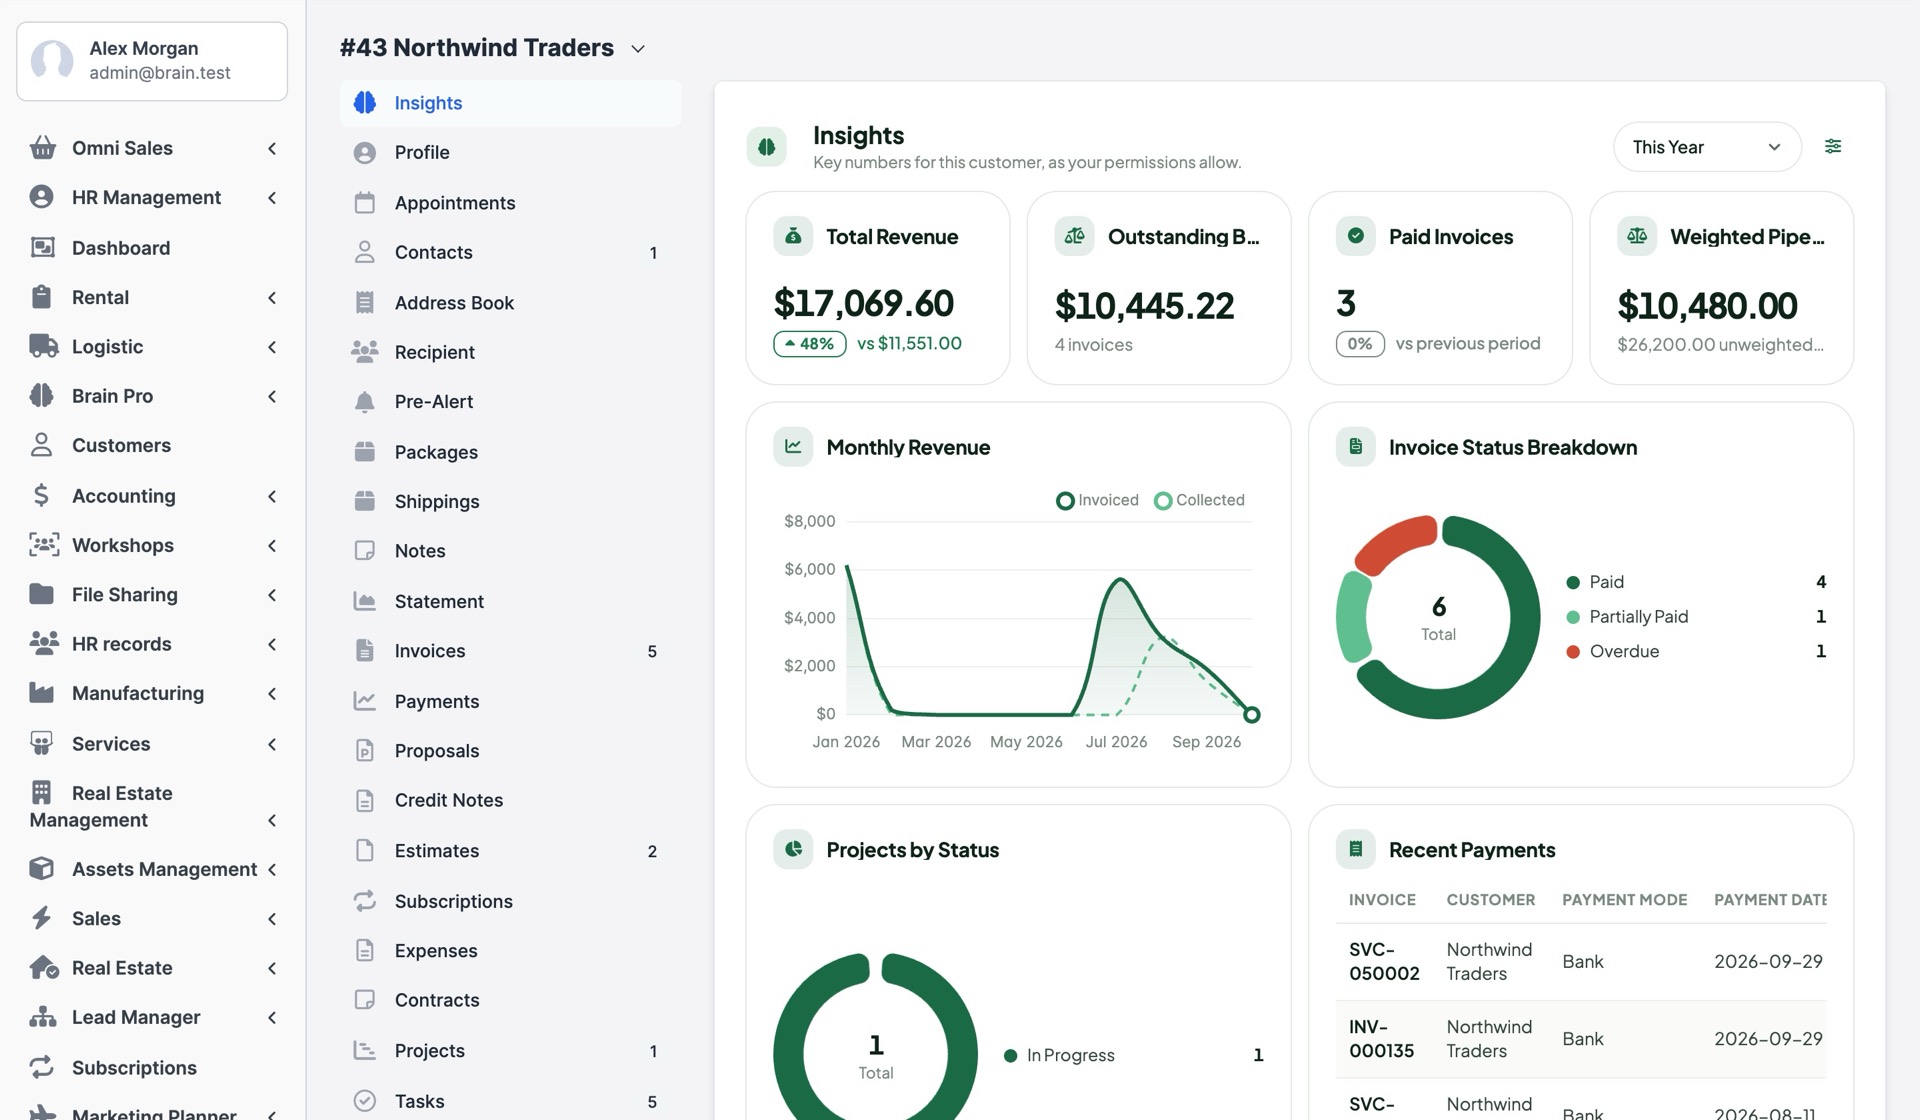Select Profile in customer menu
Image resolution: width=1920 pixels, height=1120 pixels.
510,152
